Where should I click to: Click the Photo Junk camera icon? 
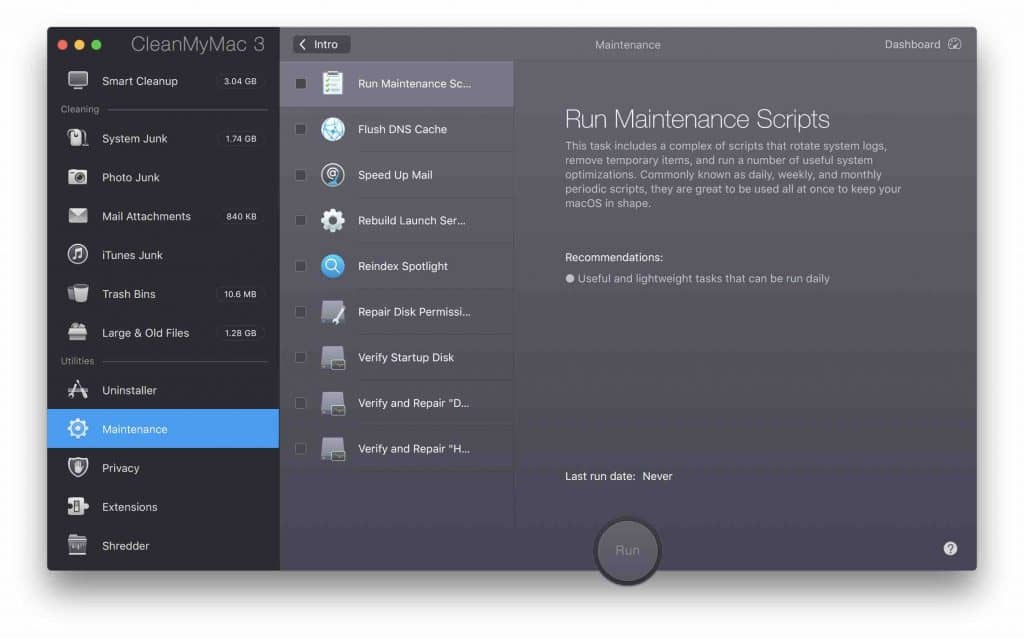(78, 177)
